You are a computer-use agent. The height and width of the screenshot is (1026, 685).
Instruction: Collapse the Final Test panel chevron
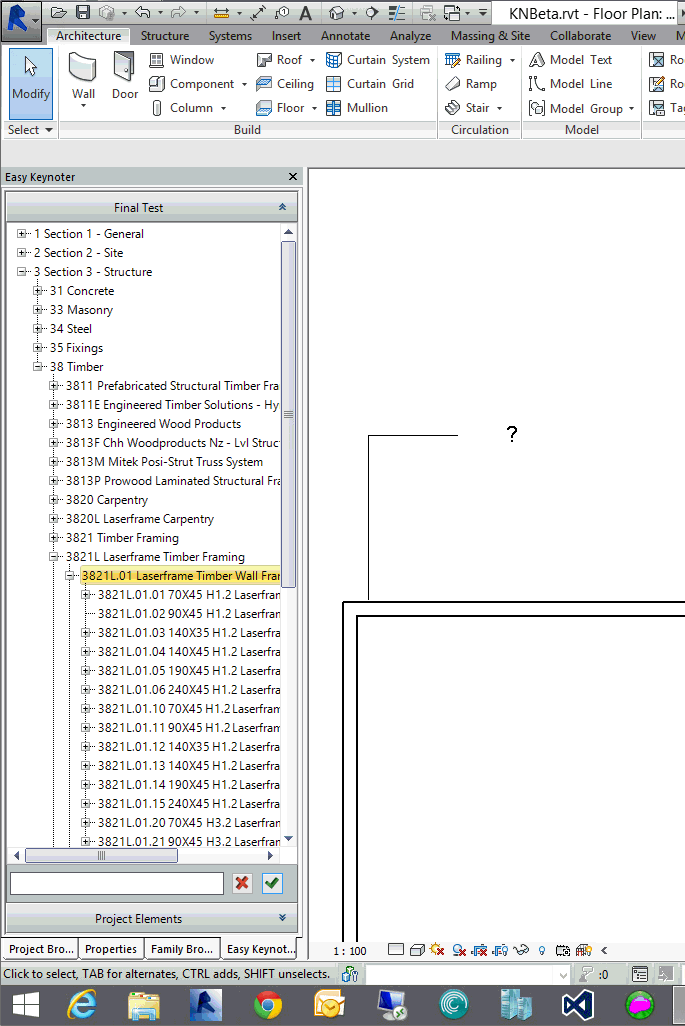pos(282,207)
